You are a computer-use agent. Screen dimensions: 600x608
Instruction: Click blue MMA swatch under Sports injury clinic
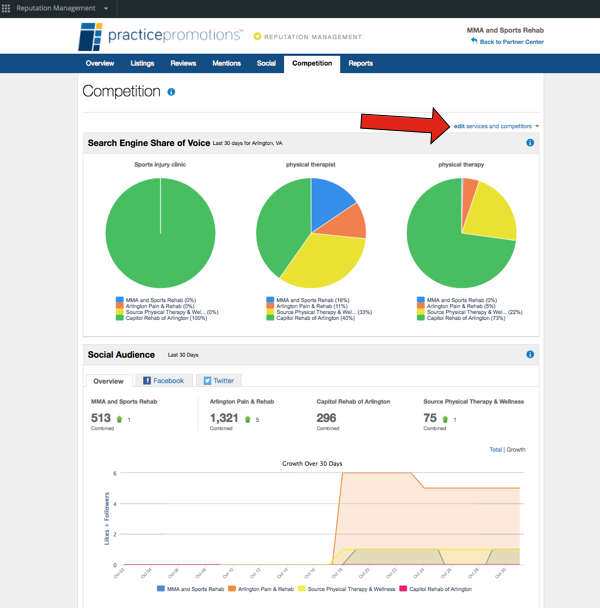(x=119, y=300)
